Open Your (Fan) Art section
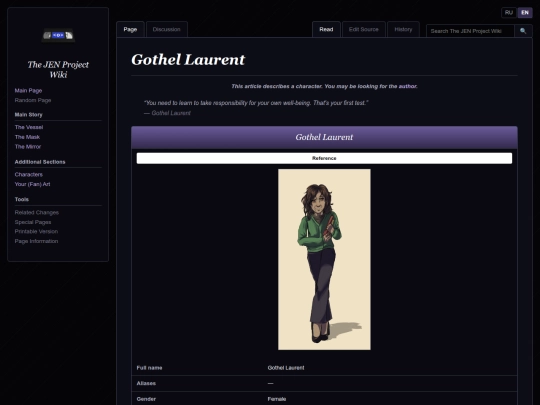 [x=32, y=184]
